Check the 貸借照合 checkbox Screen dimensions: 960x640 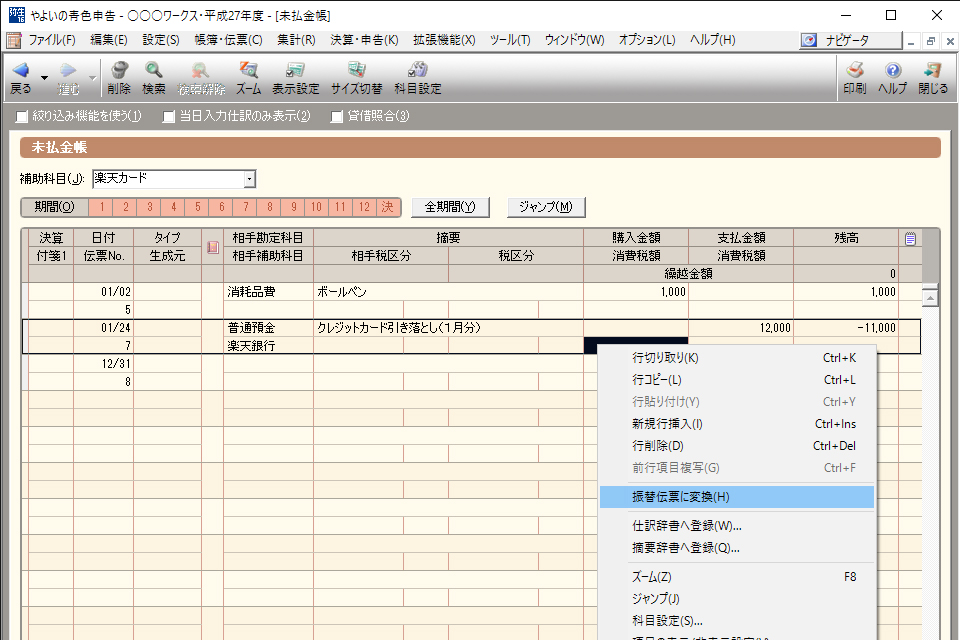pos(337,116)
